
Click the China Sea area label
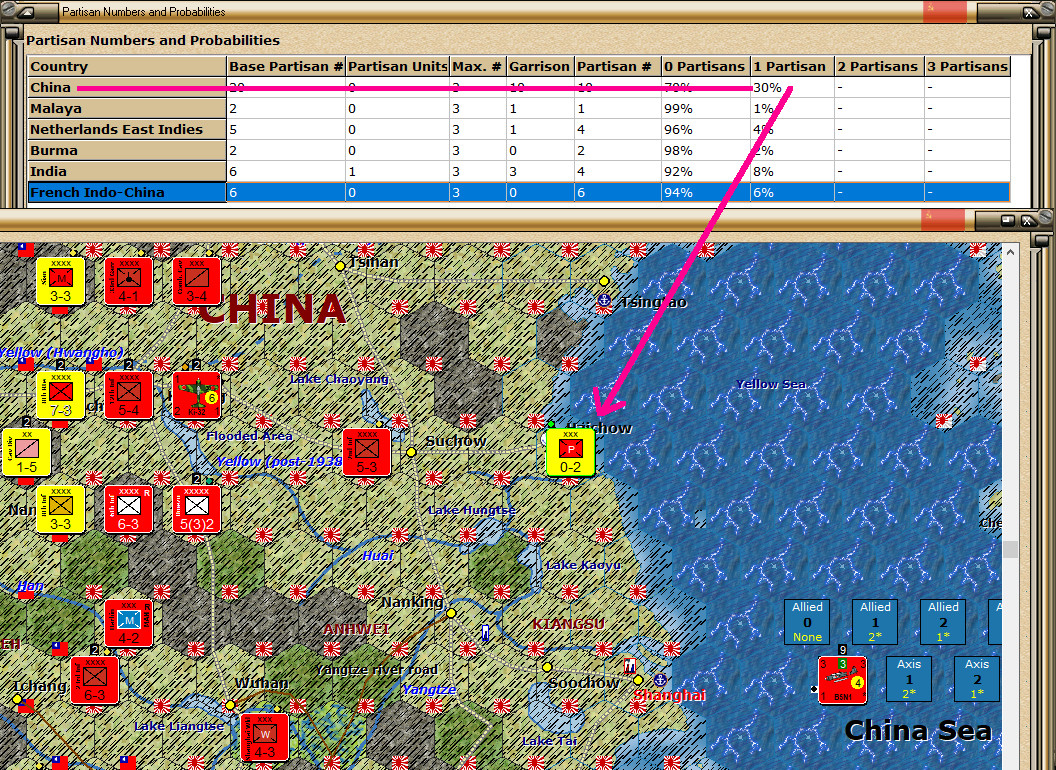pos(918,731)
